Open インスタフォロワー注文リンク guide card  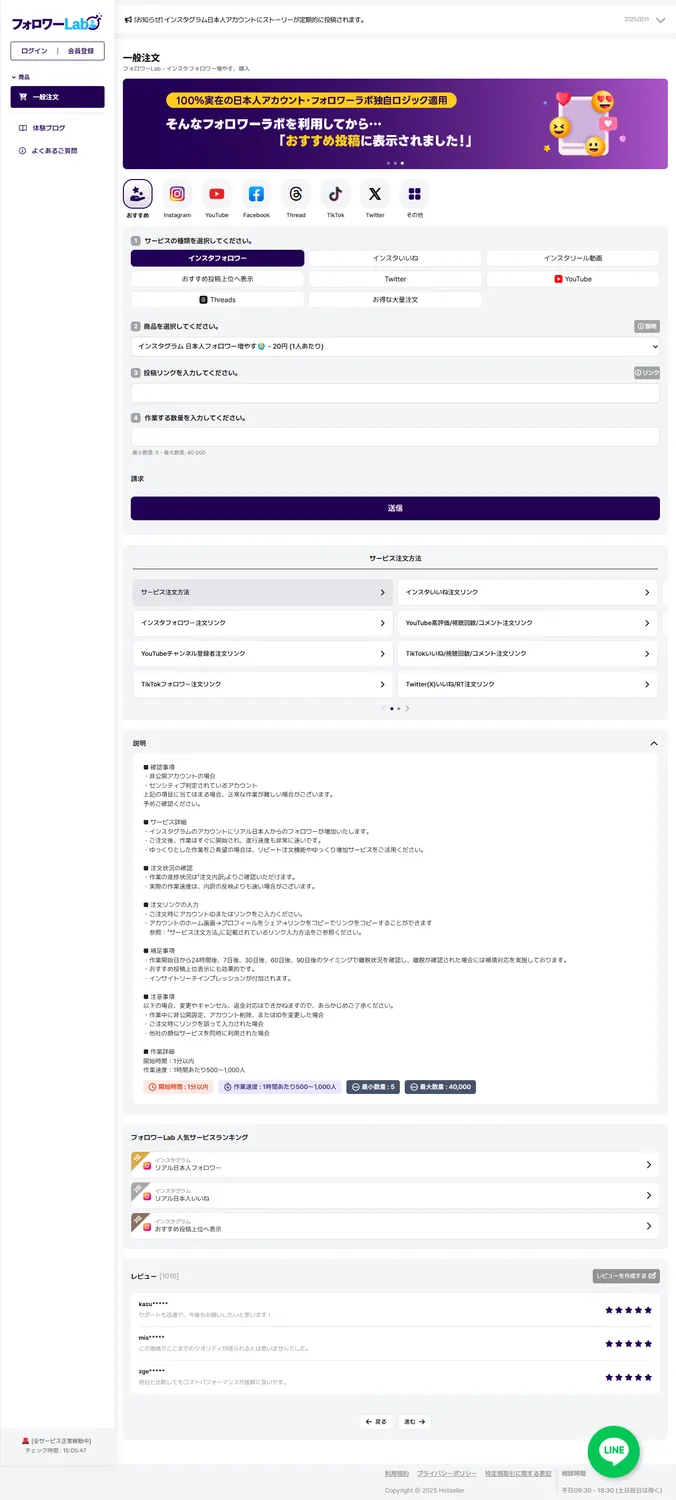pyautogui.click(x=263, y=623)
